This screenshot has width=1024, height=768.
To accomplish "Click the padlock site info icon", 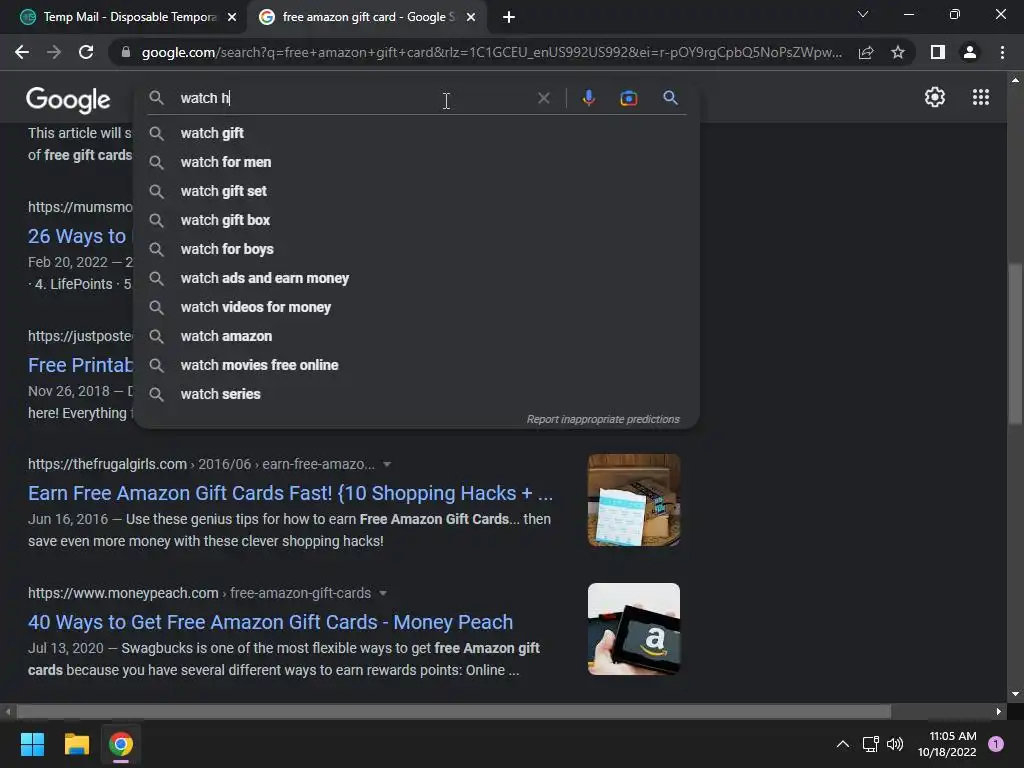I will (126, 52).
